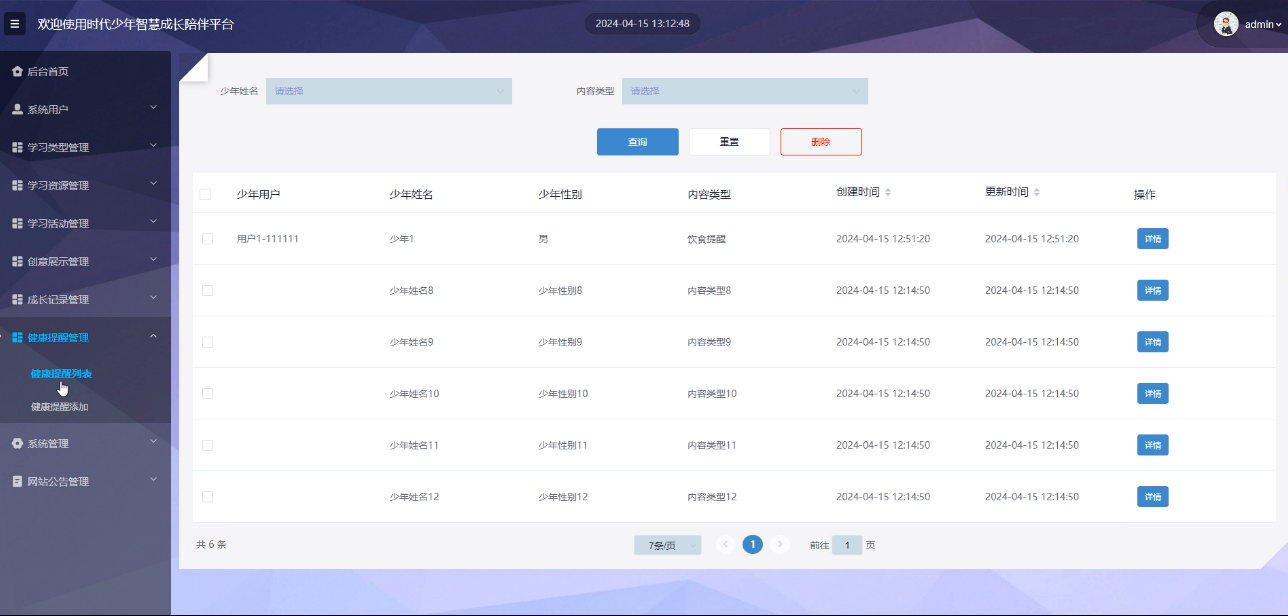The image size is (1288, 616).
Task: Open 详情 for 少年姓名12 row
Action: [1153, 497]
